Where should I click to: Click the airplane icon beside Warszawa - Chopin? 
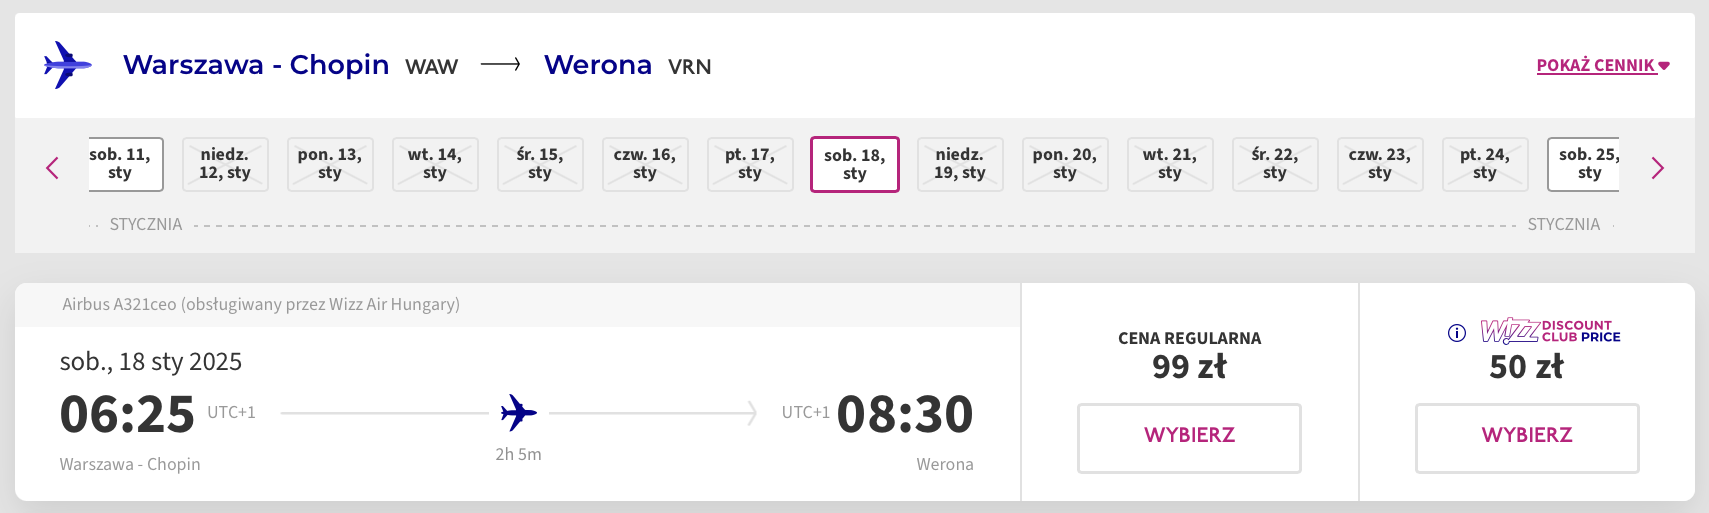(x=67, y=65)
